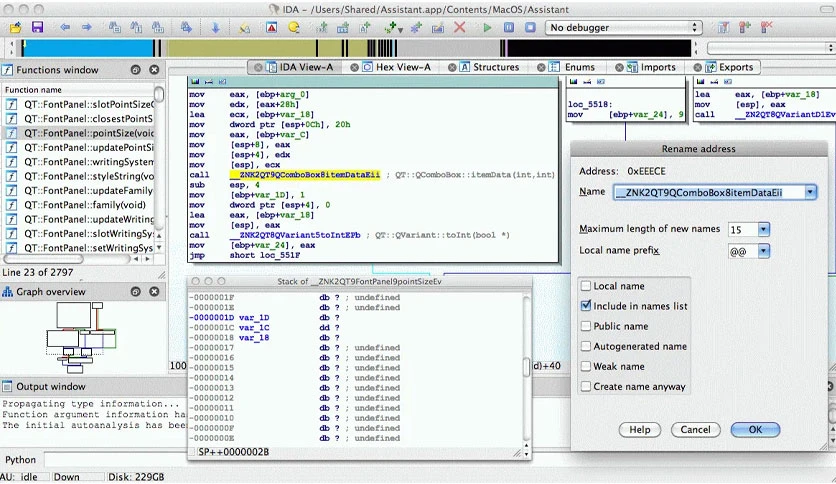Tick the Autogenerated name checkbox
Image resolution: width=836 pixels, height=484 pixels.
(585, 346)
